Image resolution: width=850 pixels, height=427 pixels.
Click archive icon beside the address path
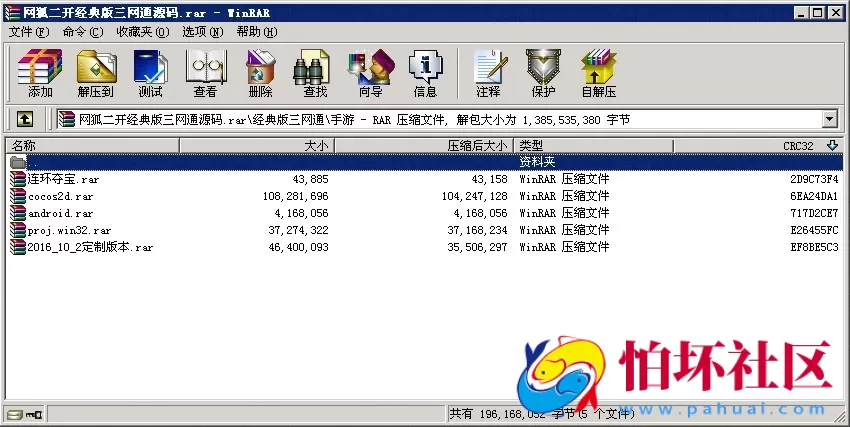67,119
